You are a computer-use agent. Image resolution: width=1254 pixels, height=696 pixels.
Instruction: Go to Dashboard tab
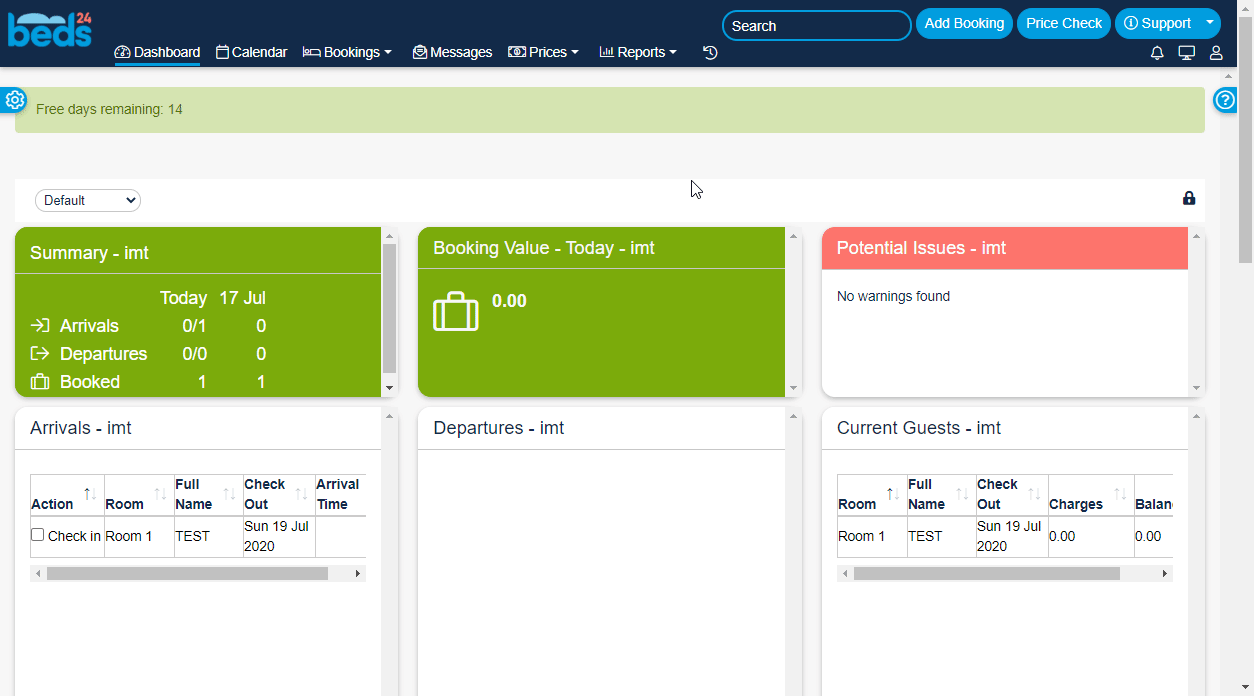pos(157,52)
